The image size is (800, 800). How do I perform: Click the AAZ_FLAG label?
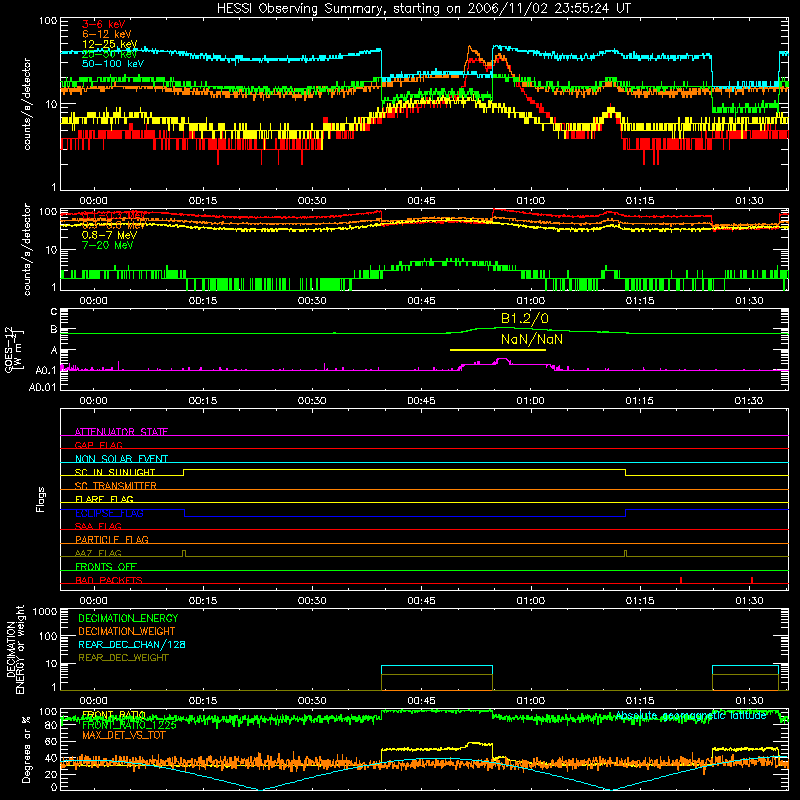point(98,553)
